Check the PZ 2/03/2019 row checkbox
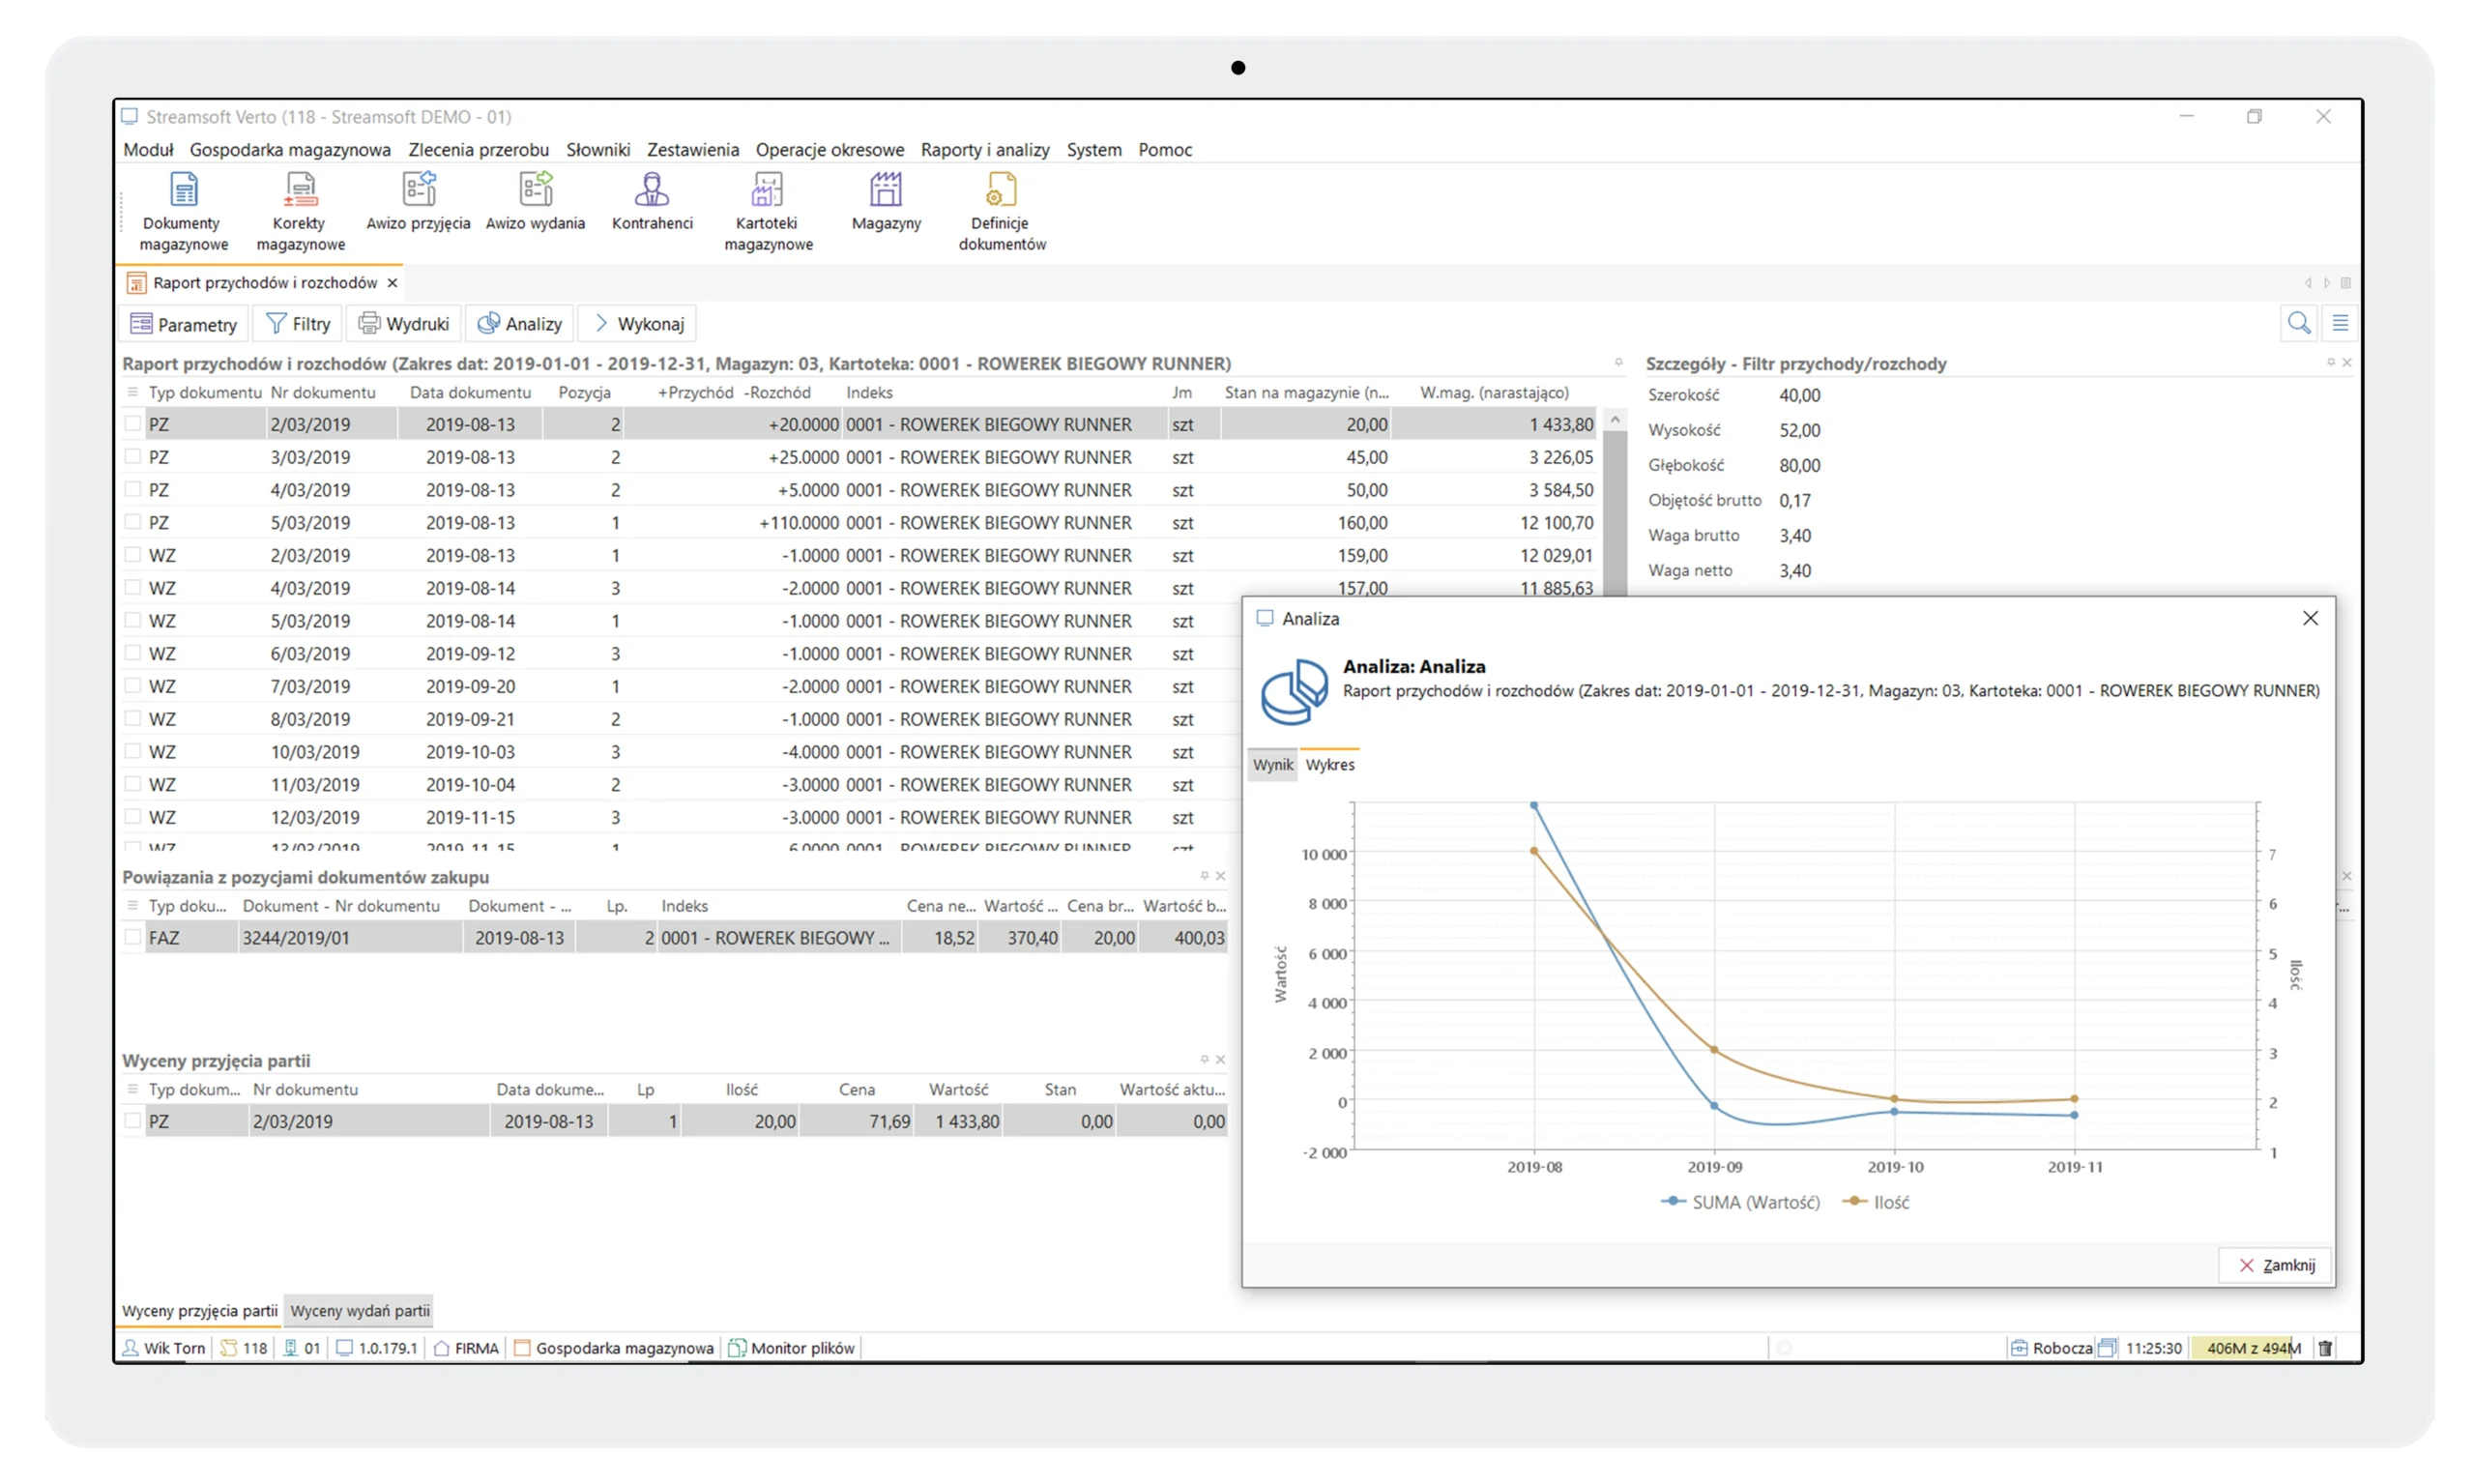This screenshot has height=1484, width=2475. [133, 424]
